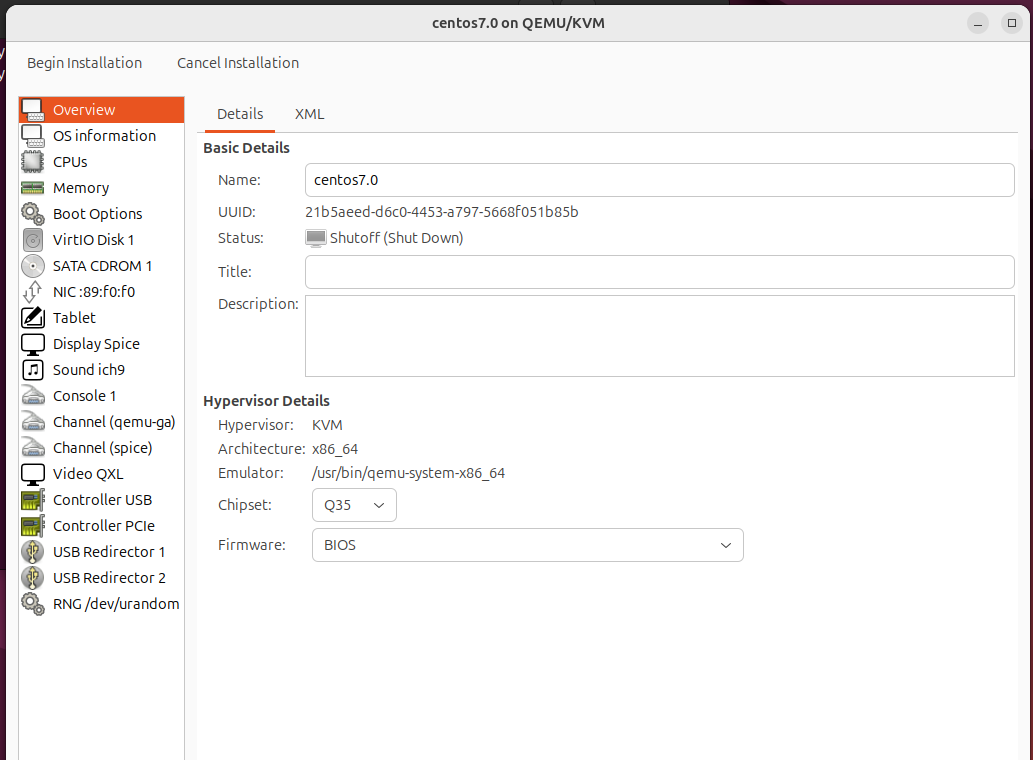Click the SATA CDROM 1 disc icon
This screenshot has height=760, width=1033.
(x=32, y=266)
